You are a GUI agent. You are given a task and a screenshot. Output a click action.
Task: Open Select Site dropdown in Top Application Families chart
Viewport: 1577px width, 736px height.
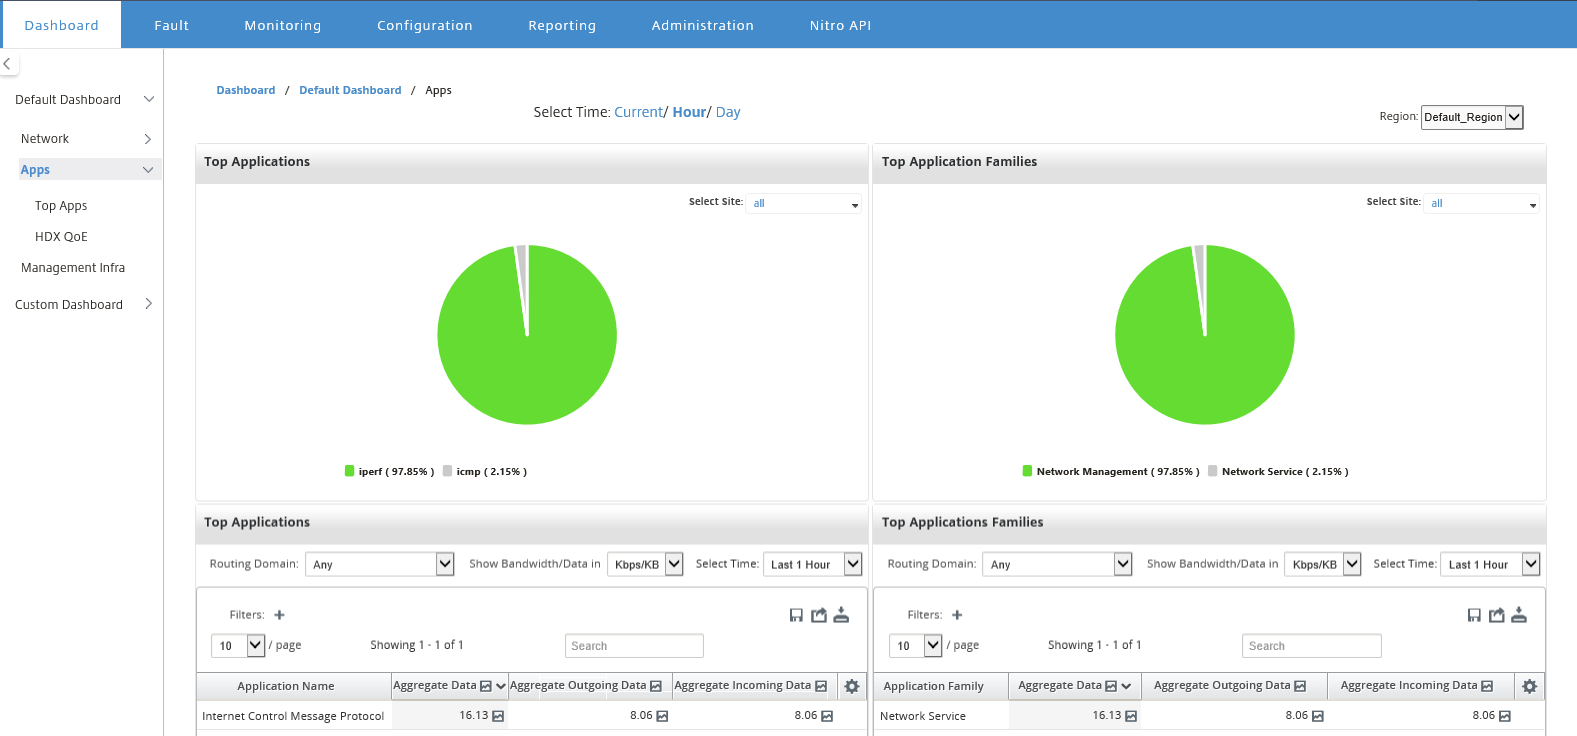coord(1482,204)
